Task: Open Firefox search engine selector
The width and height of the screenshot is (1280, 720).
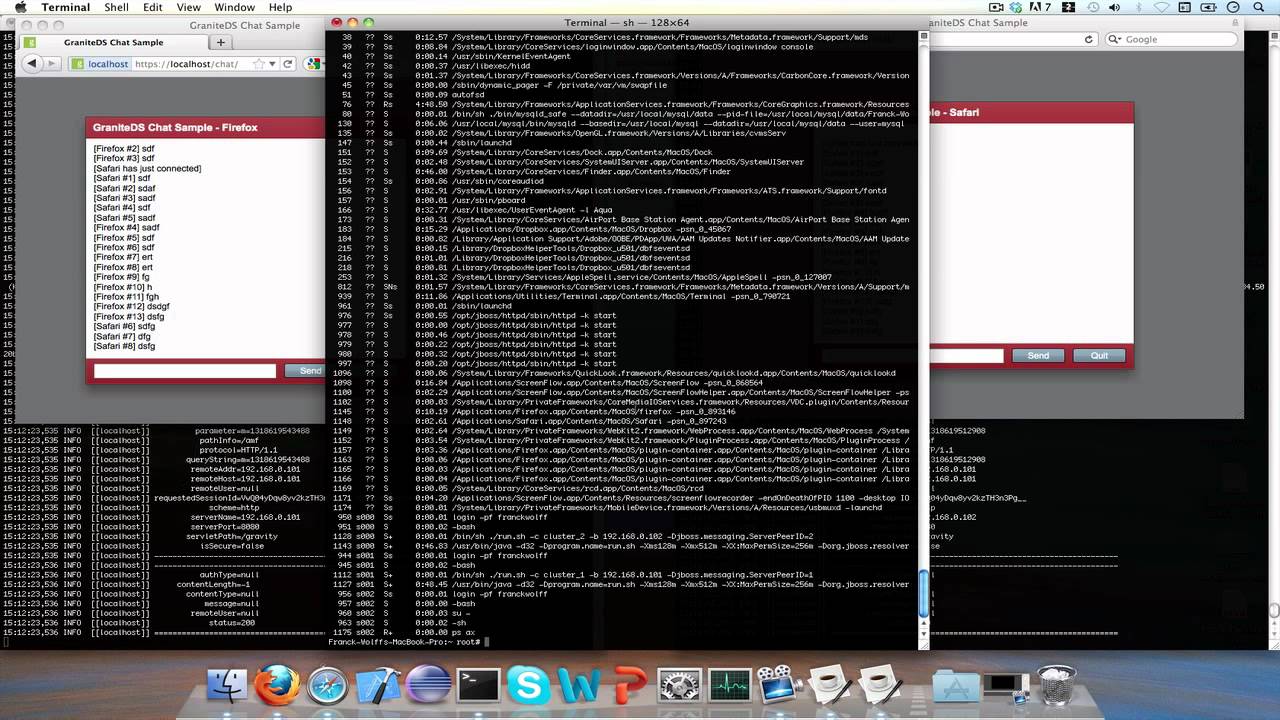Action: [313, 64]
